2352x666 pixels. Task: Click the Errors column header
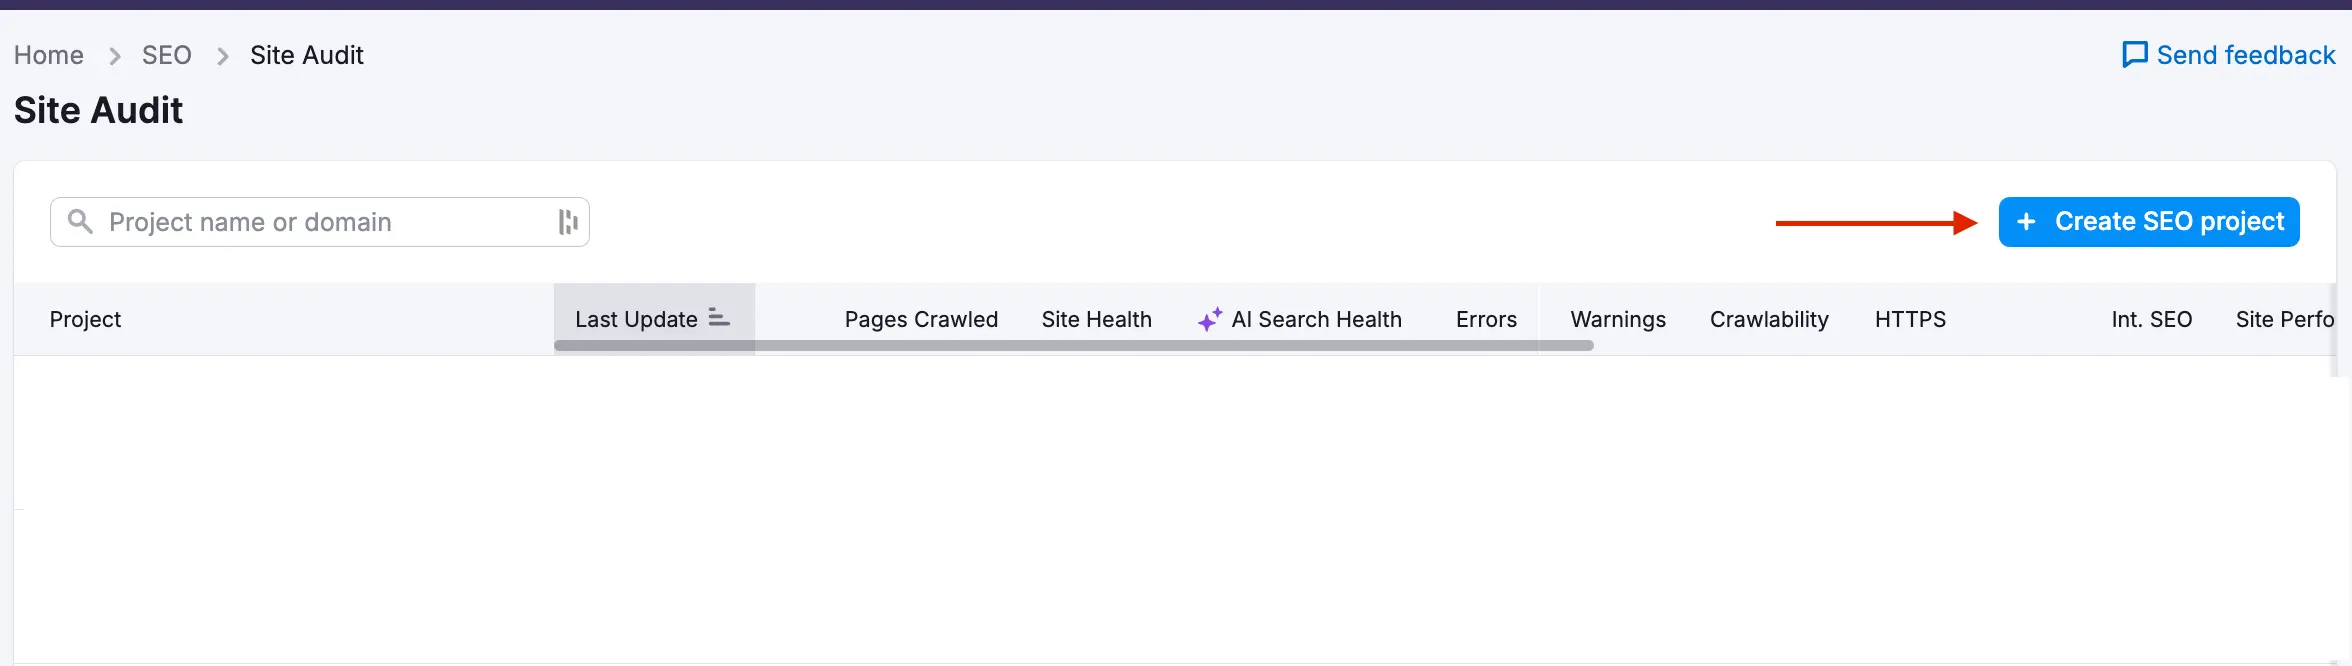1486,319
